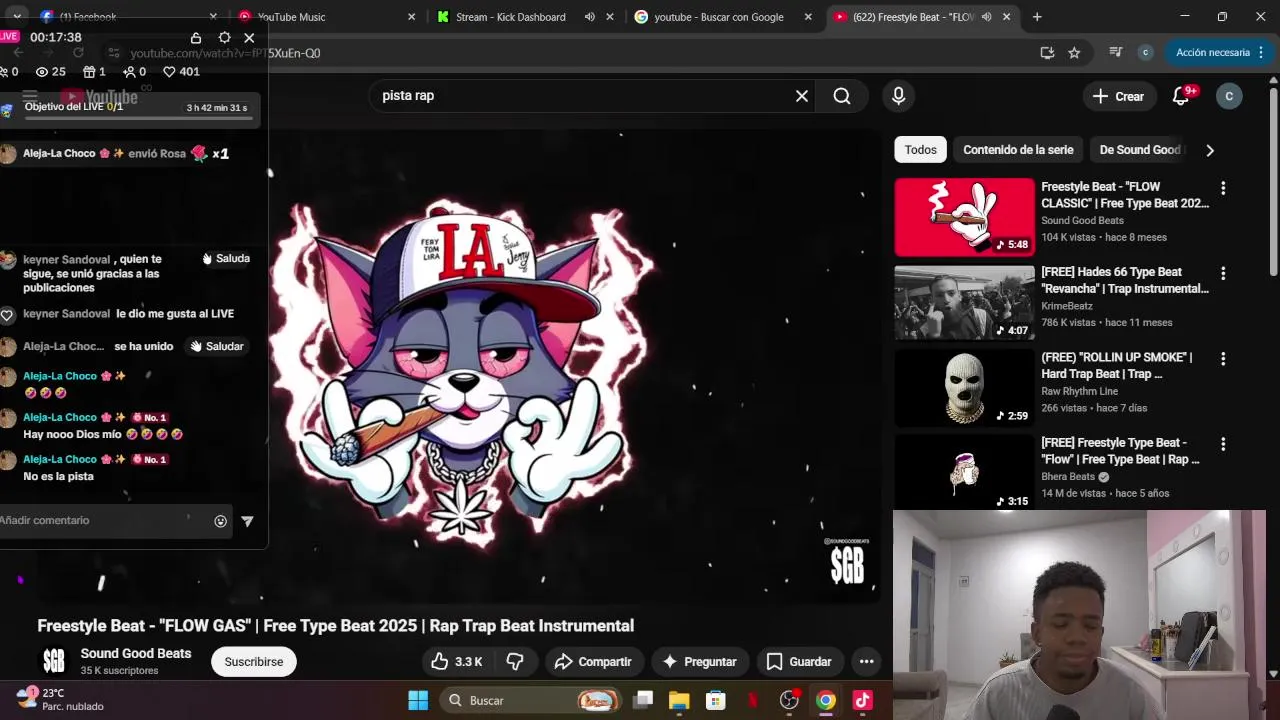Open Chrome media controls icon
This screenshot has height=720, width=1280.
1115,53
